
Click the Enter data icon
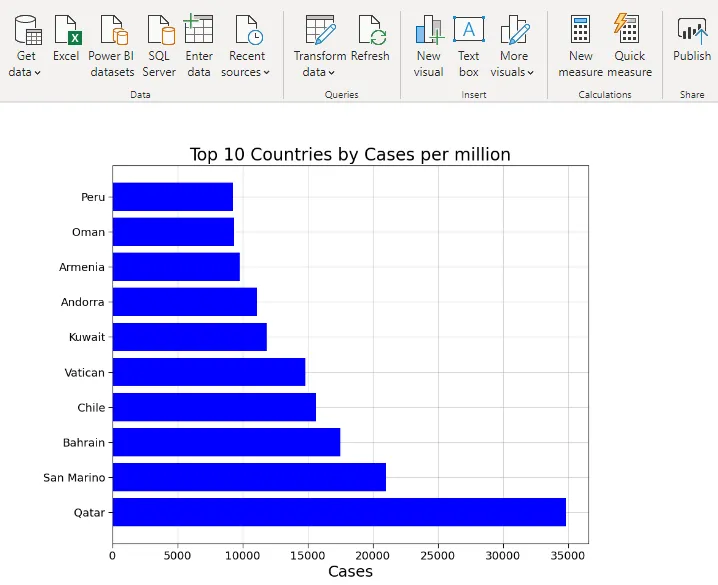click(199, 30)
